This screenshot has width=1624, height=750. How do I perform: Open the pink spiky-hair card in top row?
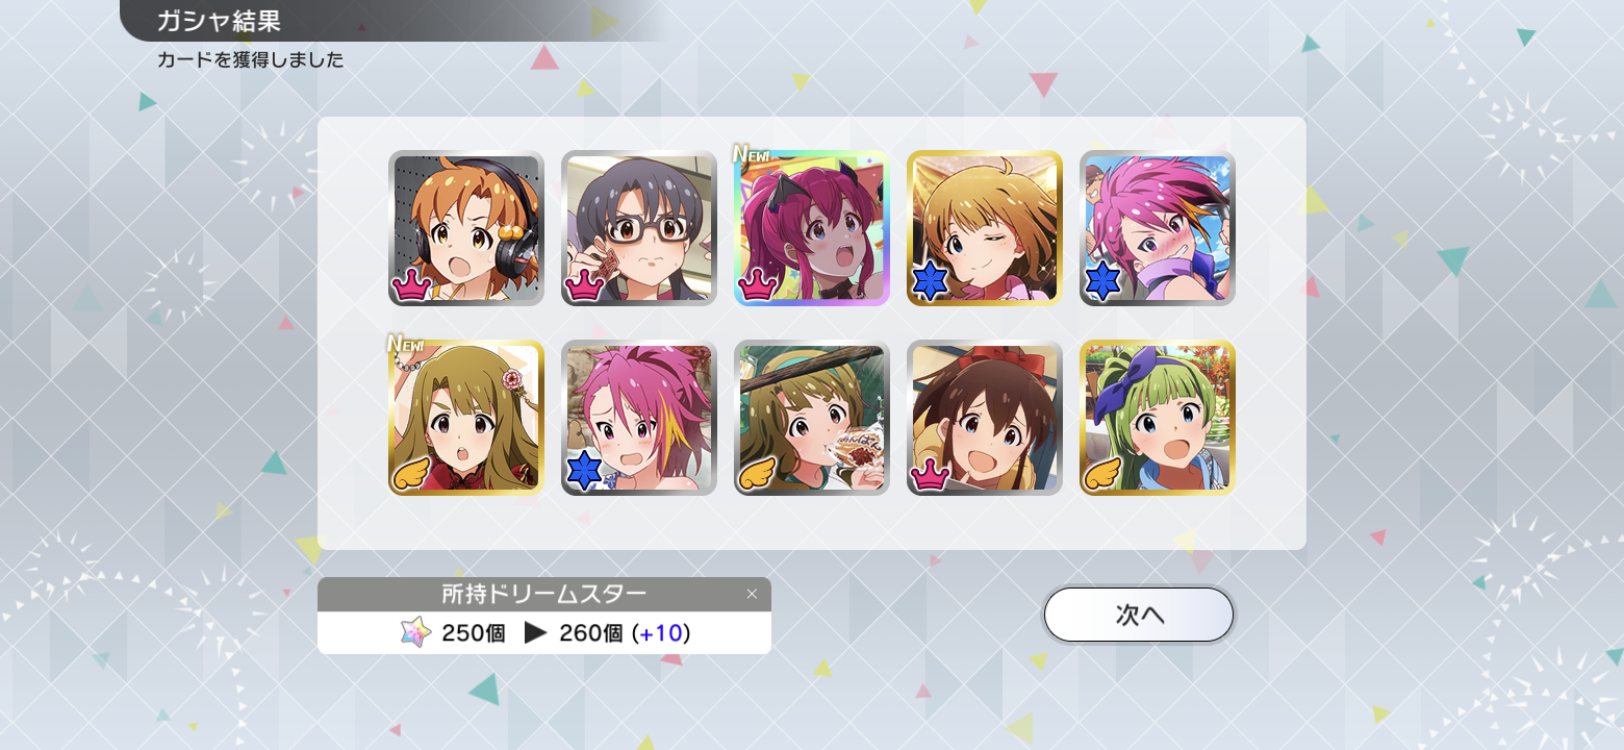point(1157,228)
